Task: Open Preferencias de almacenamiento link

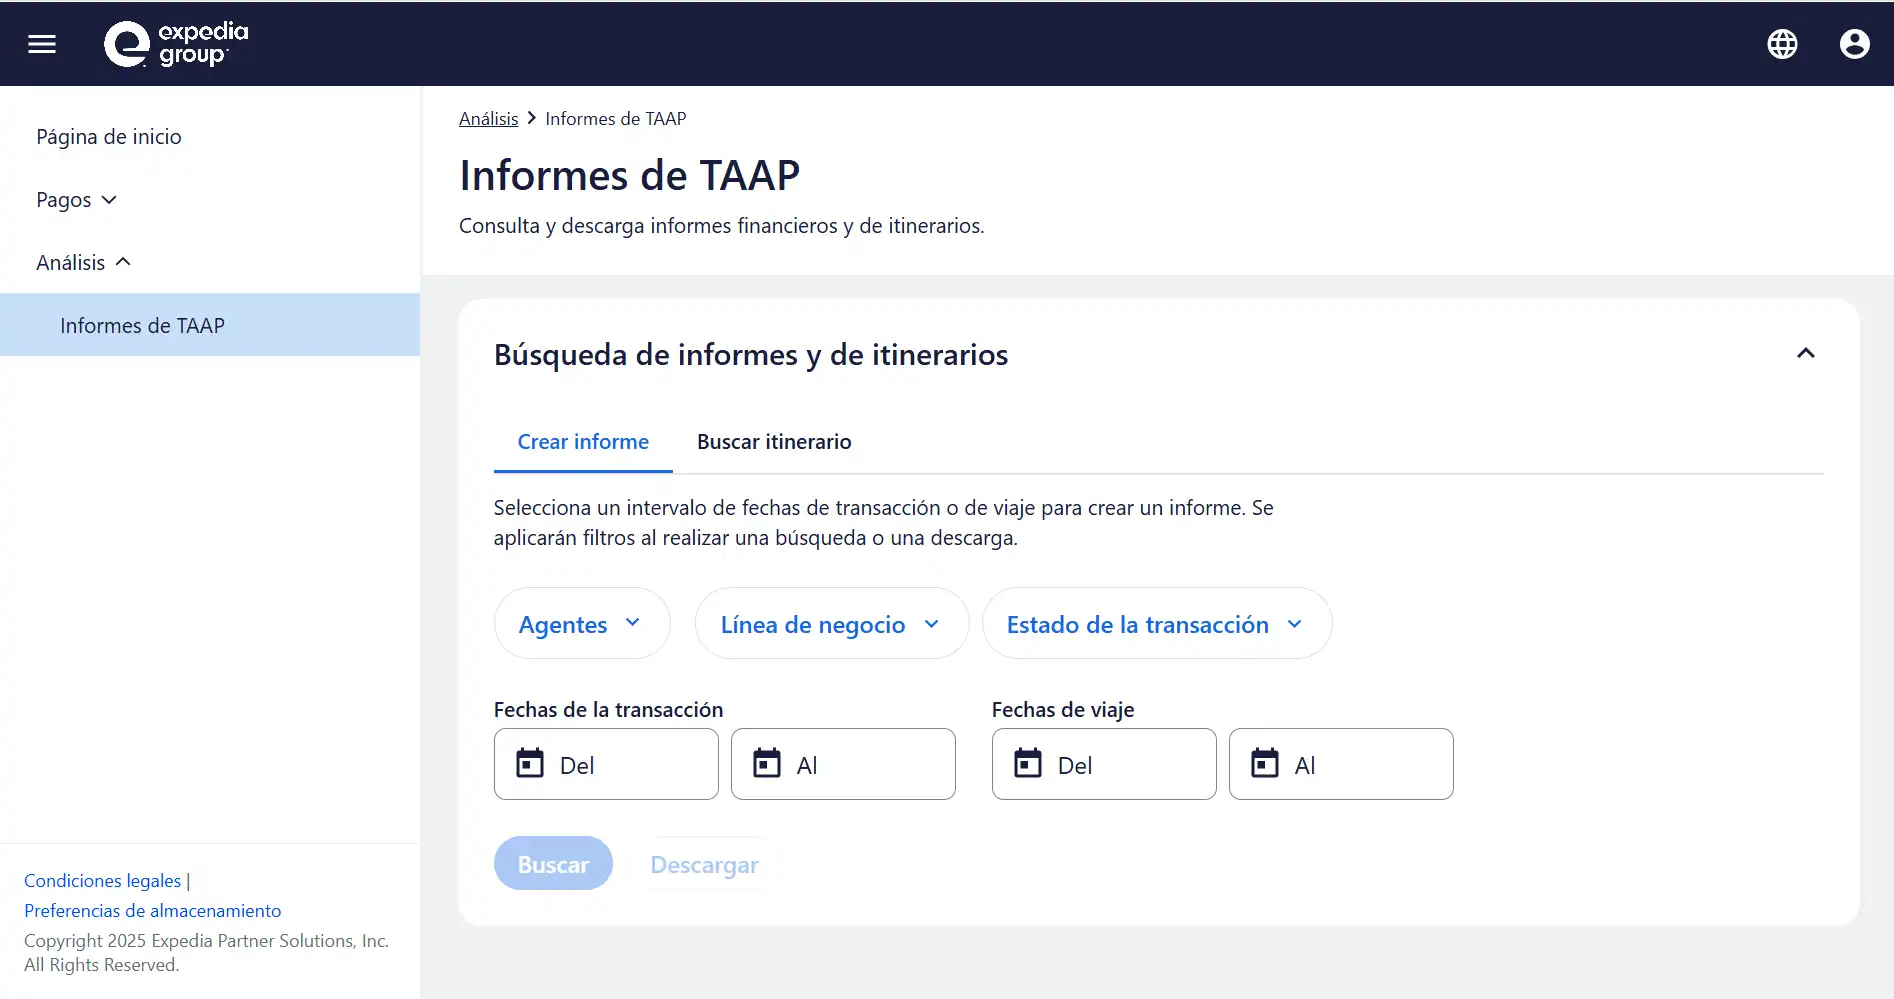Action: click(x=153, y=911)
